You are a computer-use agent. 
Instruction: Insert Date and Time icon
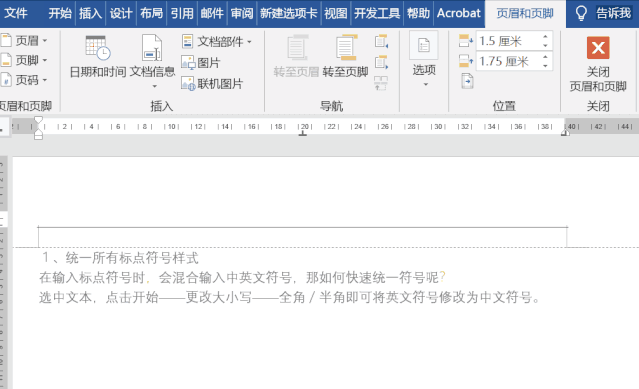(98, 48)
